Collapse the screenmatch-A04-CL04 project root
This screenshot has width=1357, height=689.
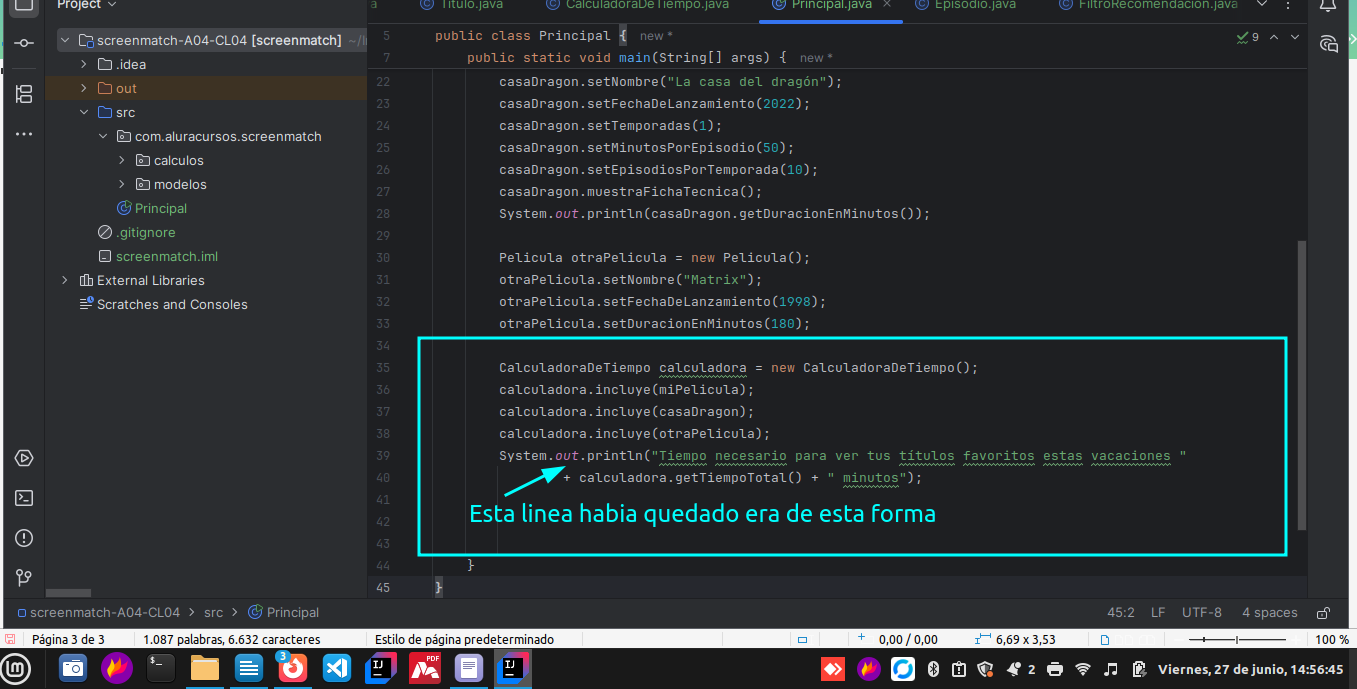tap(65, 40)
